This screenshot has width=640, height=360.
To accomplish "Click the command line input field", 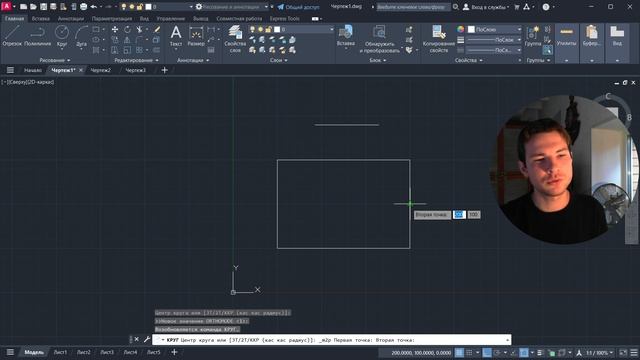I will (x=331, y=340).
